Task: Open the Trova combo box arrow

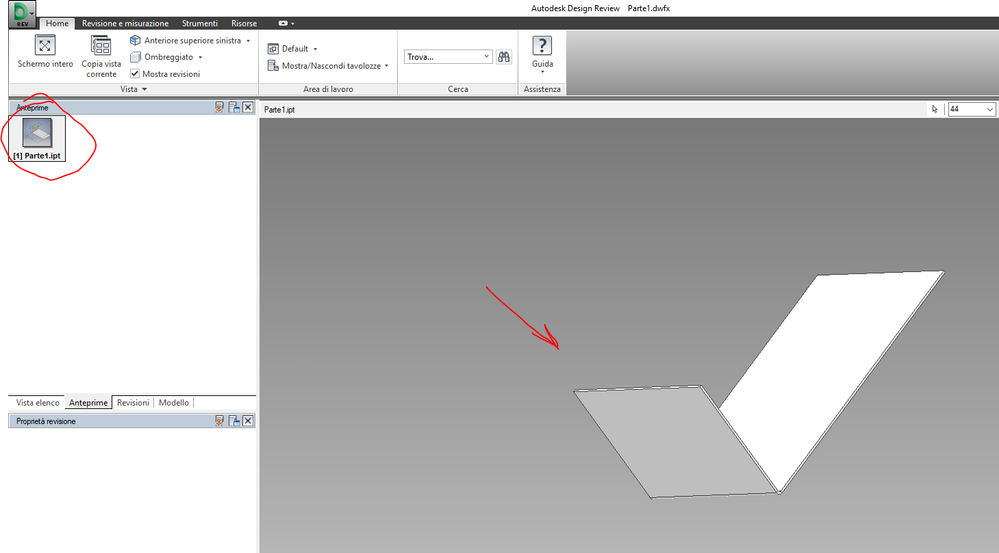Action: pos(487,57)
